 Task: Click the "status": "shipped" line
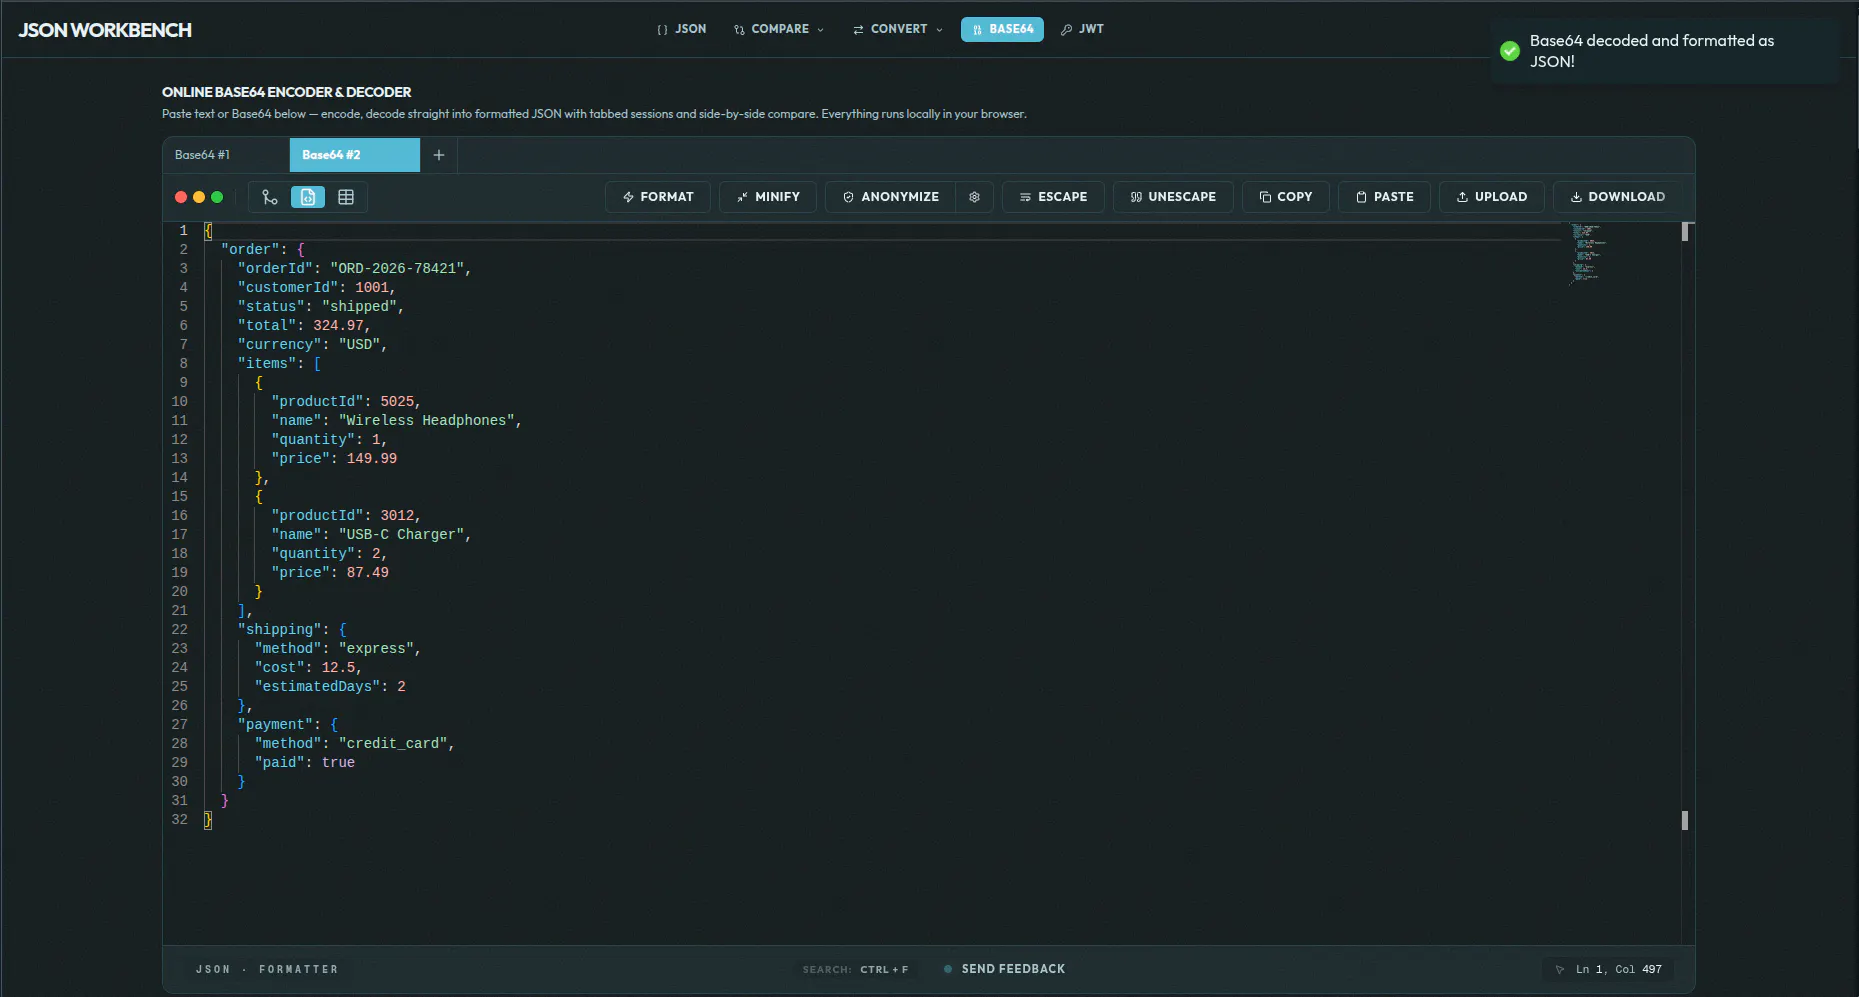tap(320, 306)
